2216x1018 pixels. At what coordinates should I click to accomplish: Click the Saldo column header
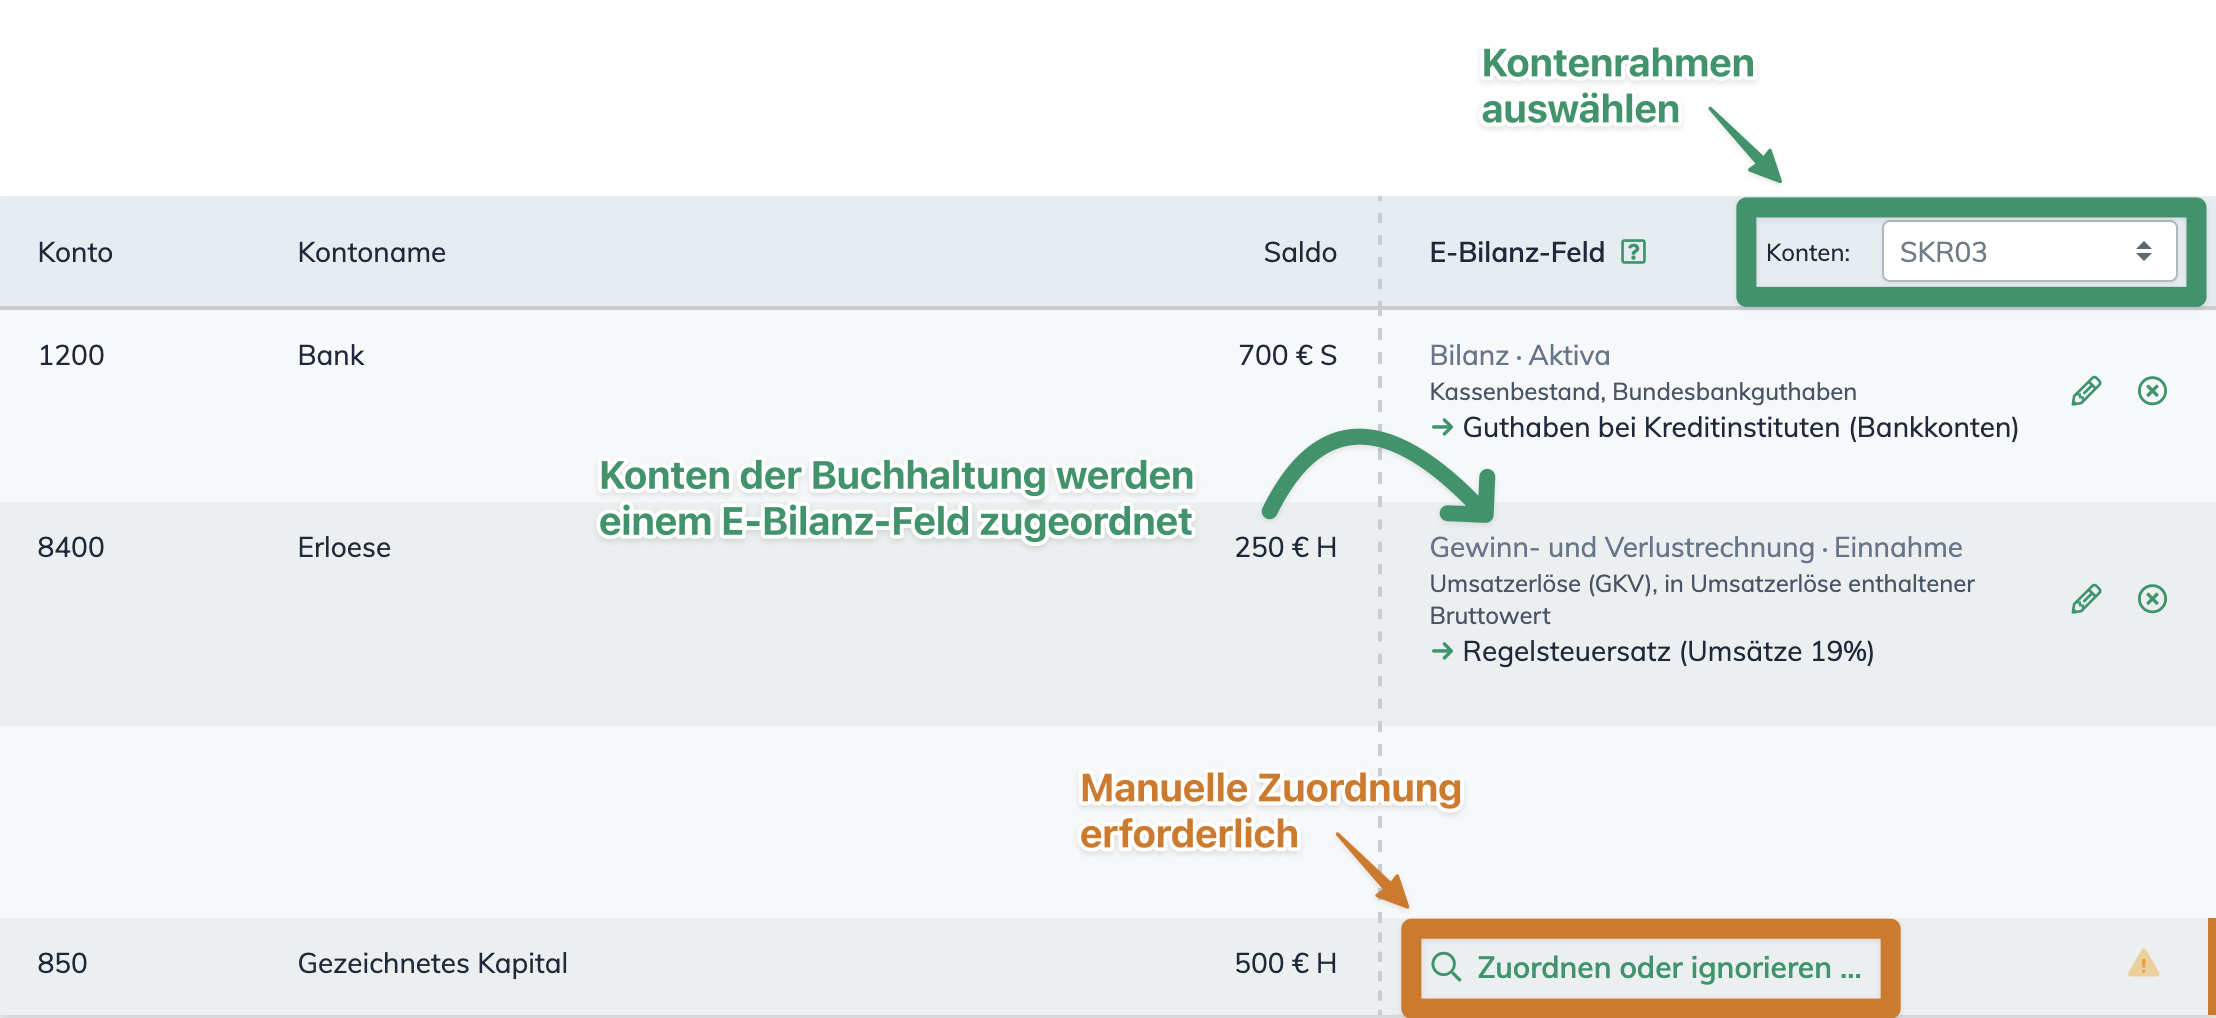click(x=1301, y=252)
